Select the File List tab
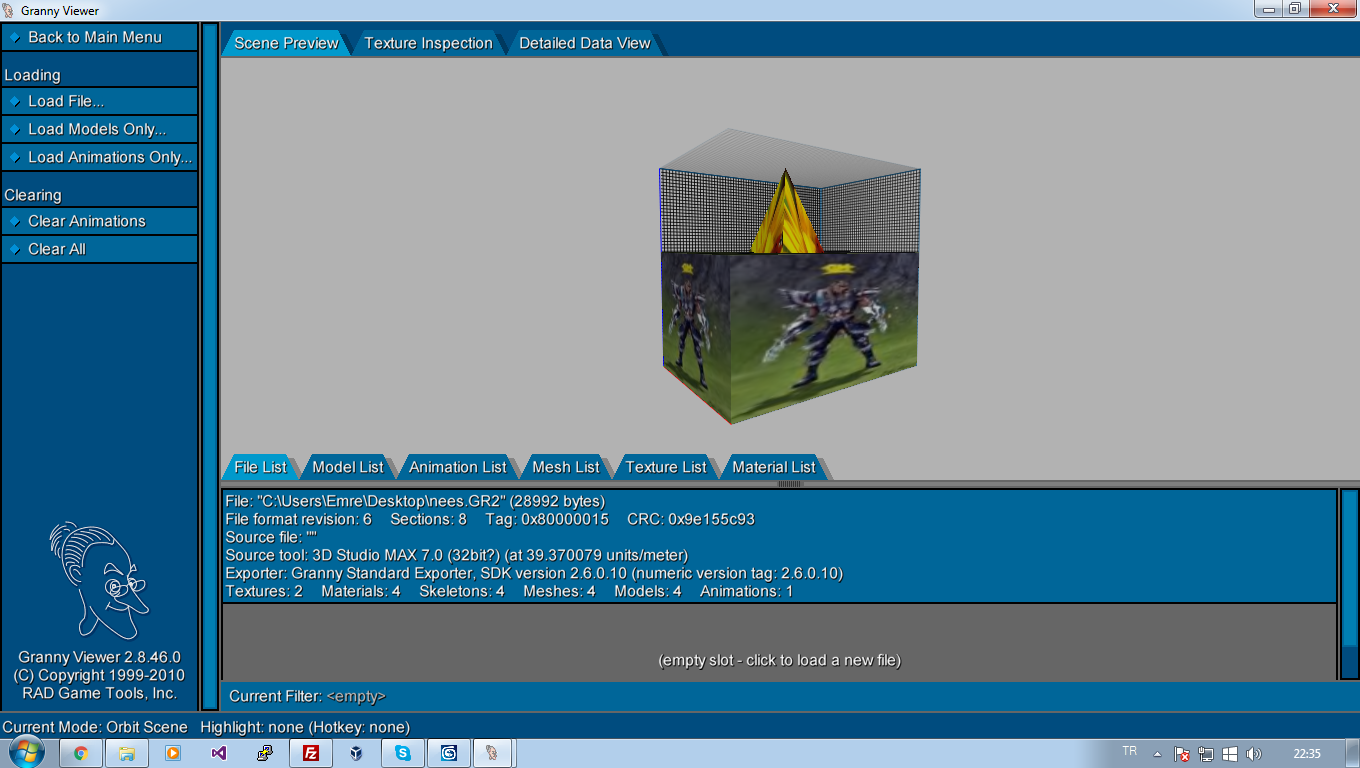Viewport: 1360px width, 768px height. coord(260,467)
